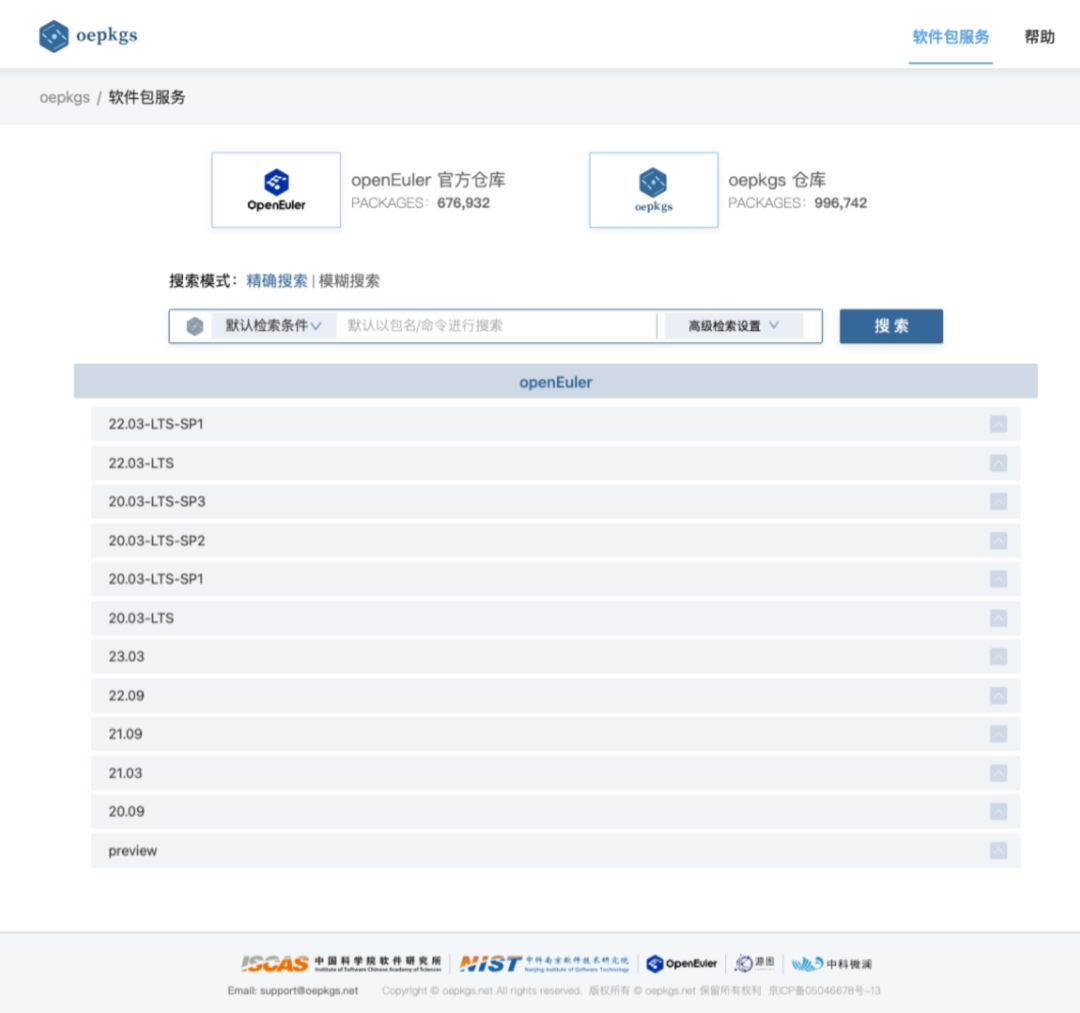Click the OpenEuler logo in footer
This screenshot has width=1080, height=1013.
[x=682, y=963]
